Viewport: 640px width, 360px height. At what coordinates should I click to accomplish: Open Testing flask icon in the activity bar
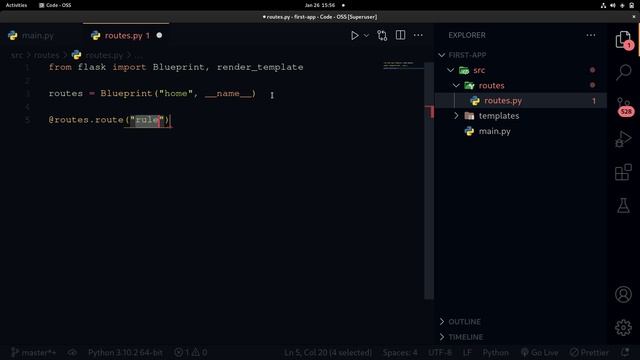point(623,205)
